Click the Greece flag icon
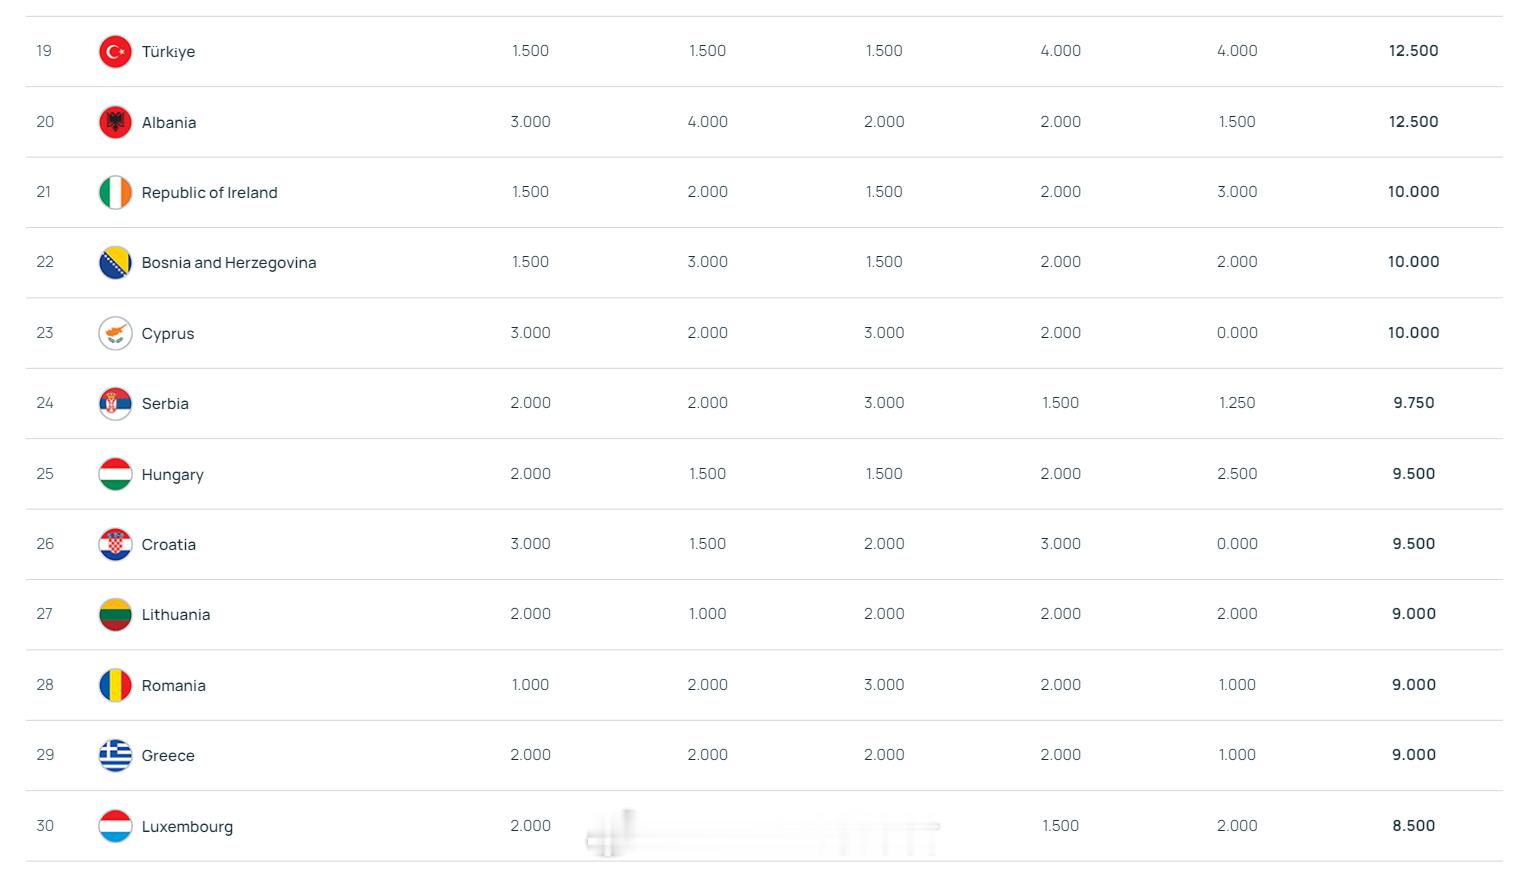 pyautogui.click(x=115, y=755)
